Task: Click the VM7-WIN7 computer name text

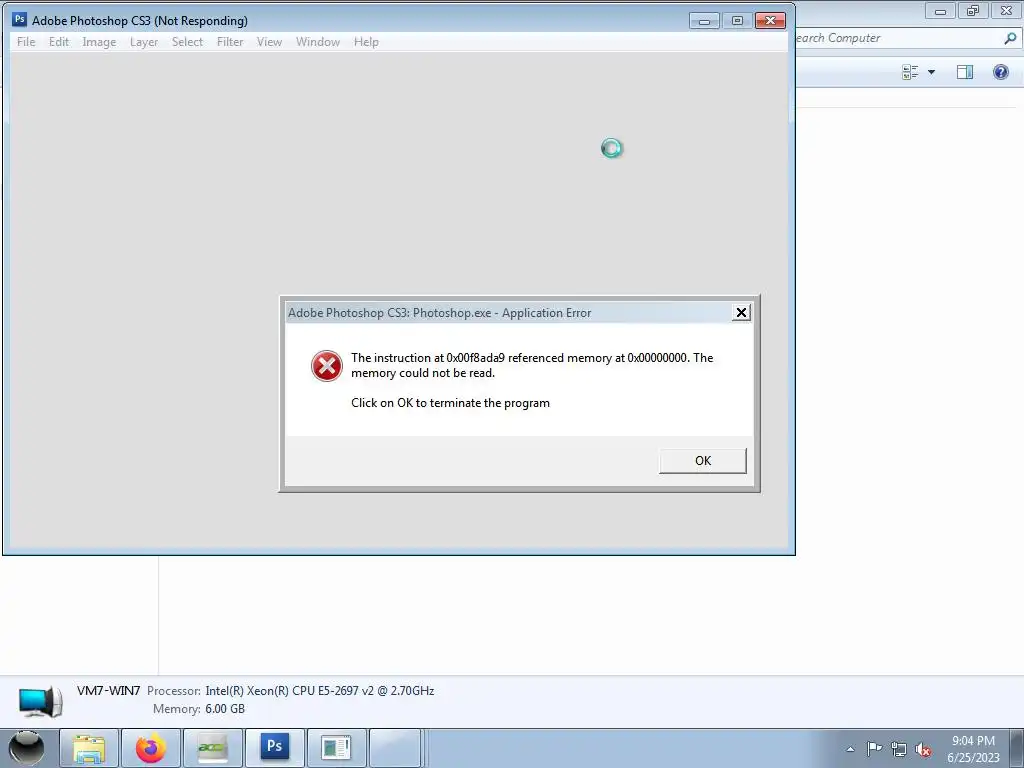Action: click(108, 690)
